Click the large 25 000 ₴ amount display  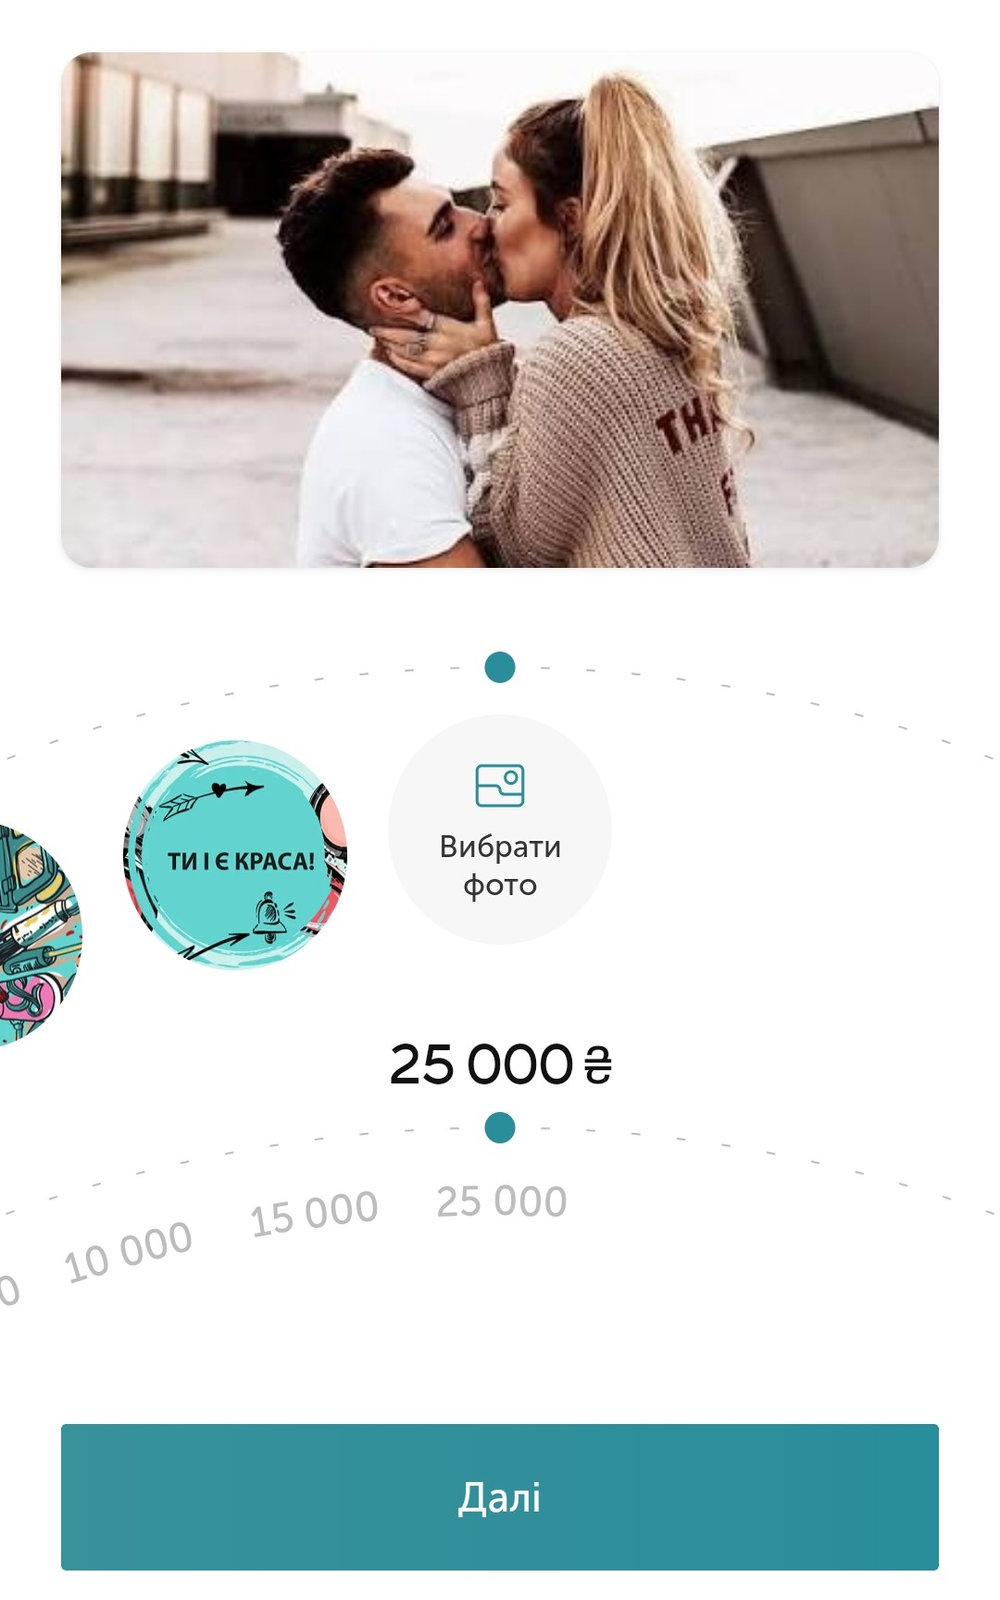pyautogui.click(x=499, y=1064)
